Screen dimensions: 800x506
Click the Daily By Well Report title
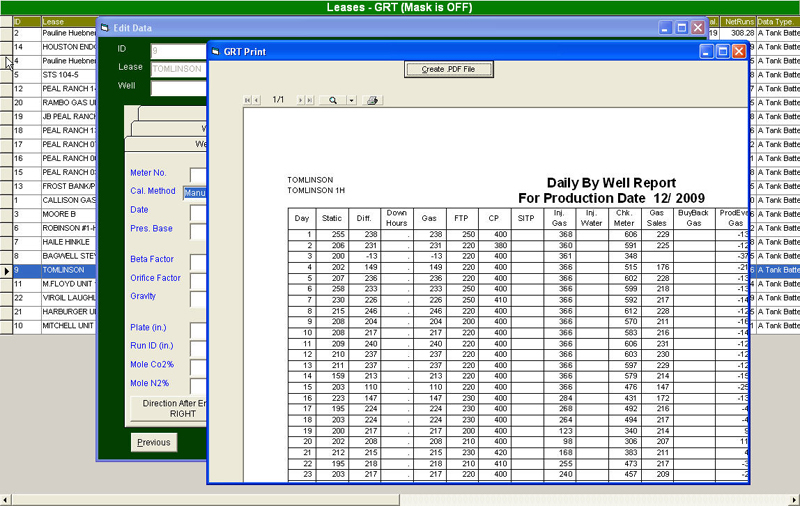pyautogui.click(x=611, y=183)
